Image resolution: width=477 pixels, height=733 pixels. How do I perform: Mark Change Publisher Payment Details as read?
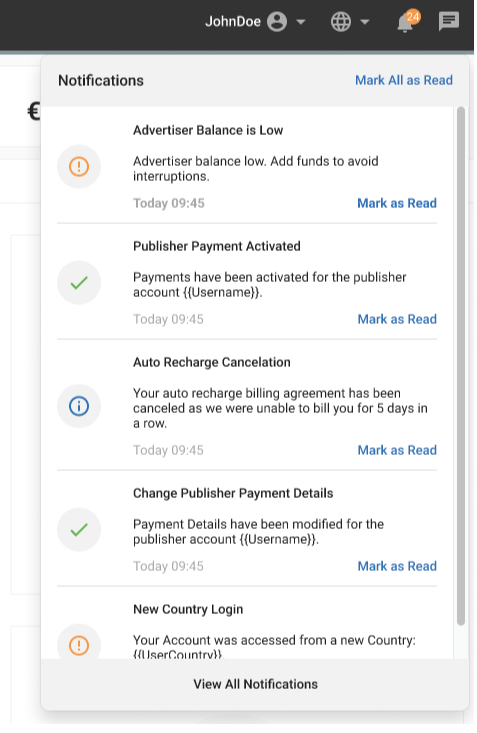tap(397, 566)
